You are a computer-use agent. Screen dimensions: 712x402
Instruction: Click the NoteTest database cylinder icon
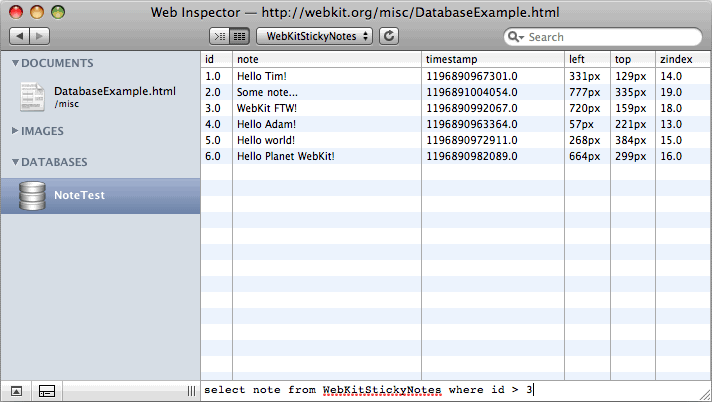[32, 196]
